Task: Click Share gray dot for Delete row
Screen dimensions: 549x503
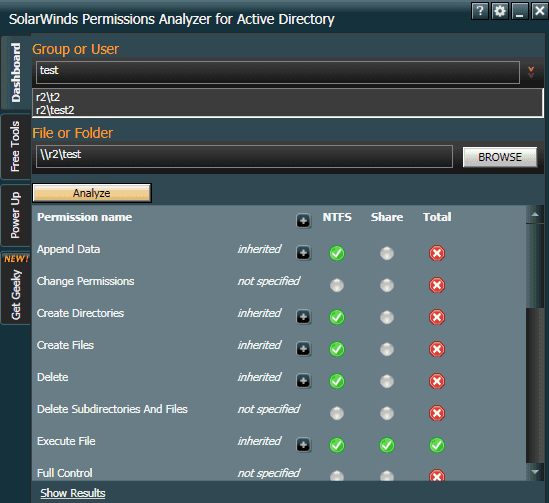Action: [387, 381]
